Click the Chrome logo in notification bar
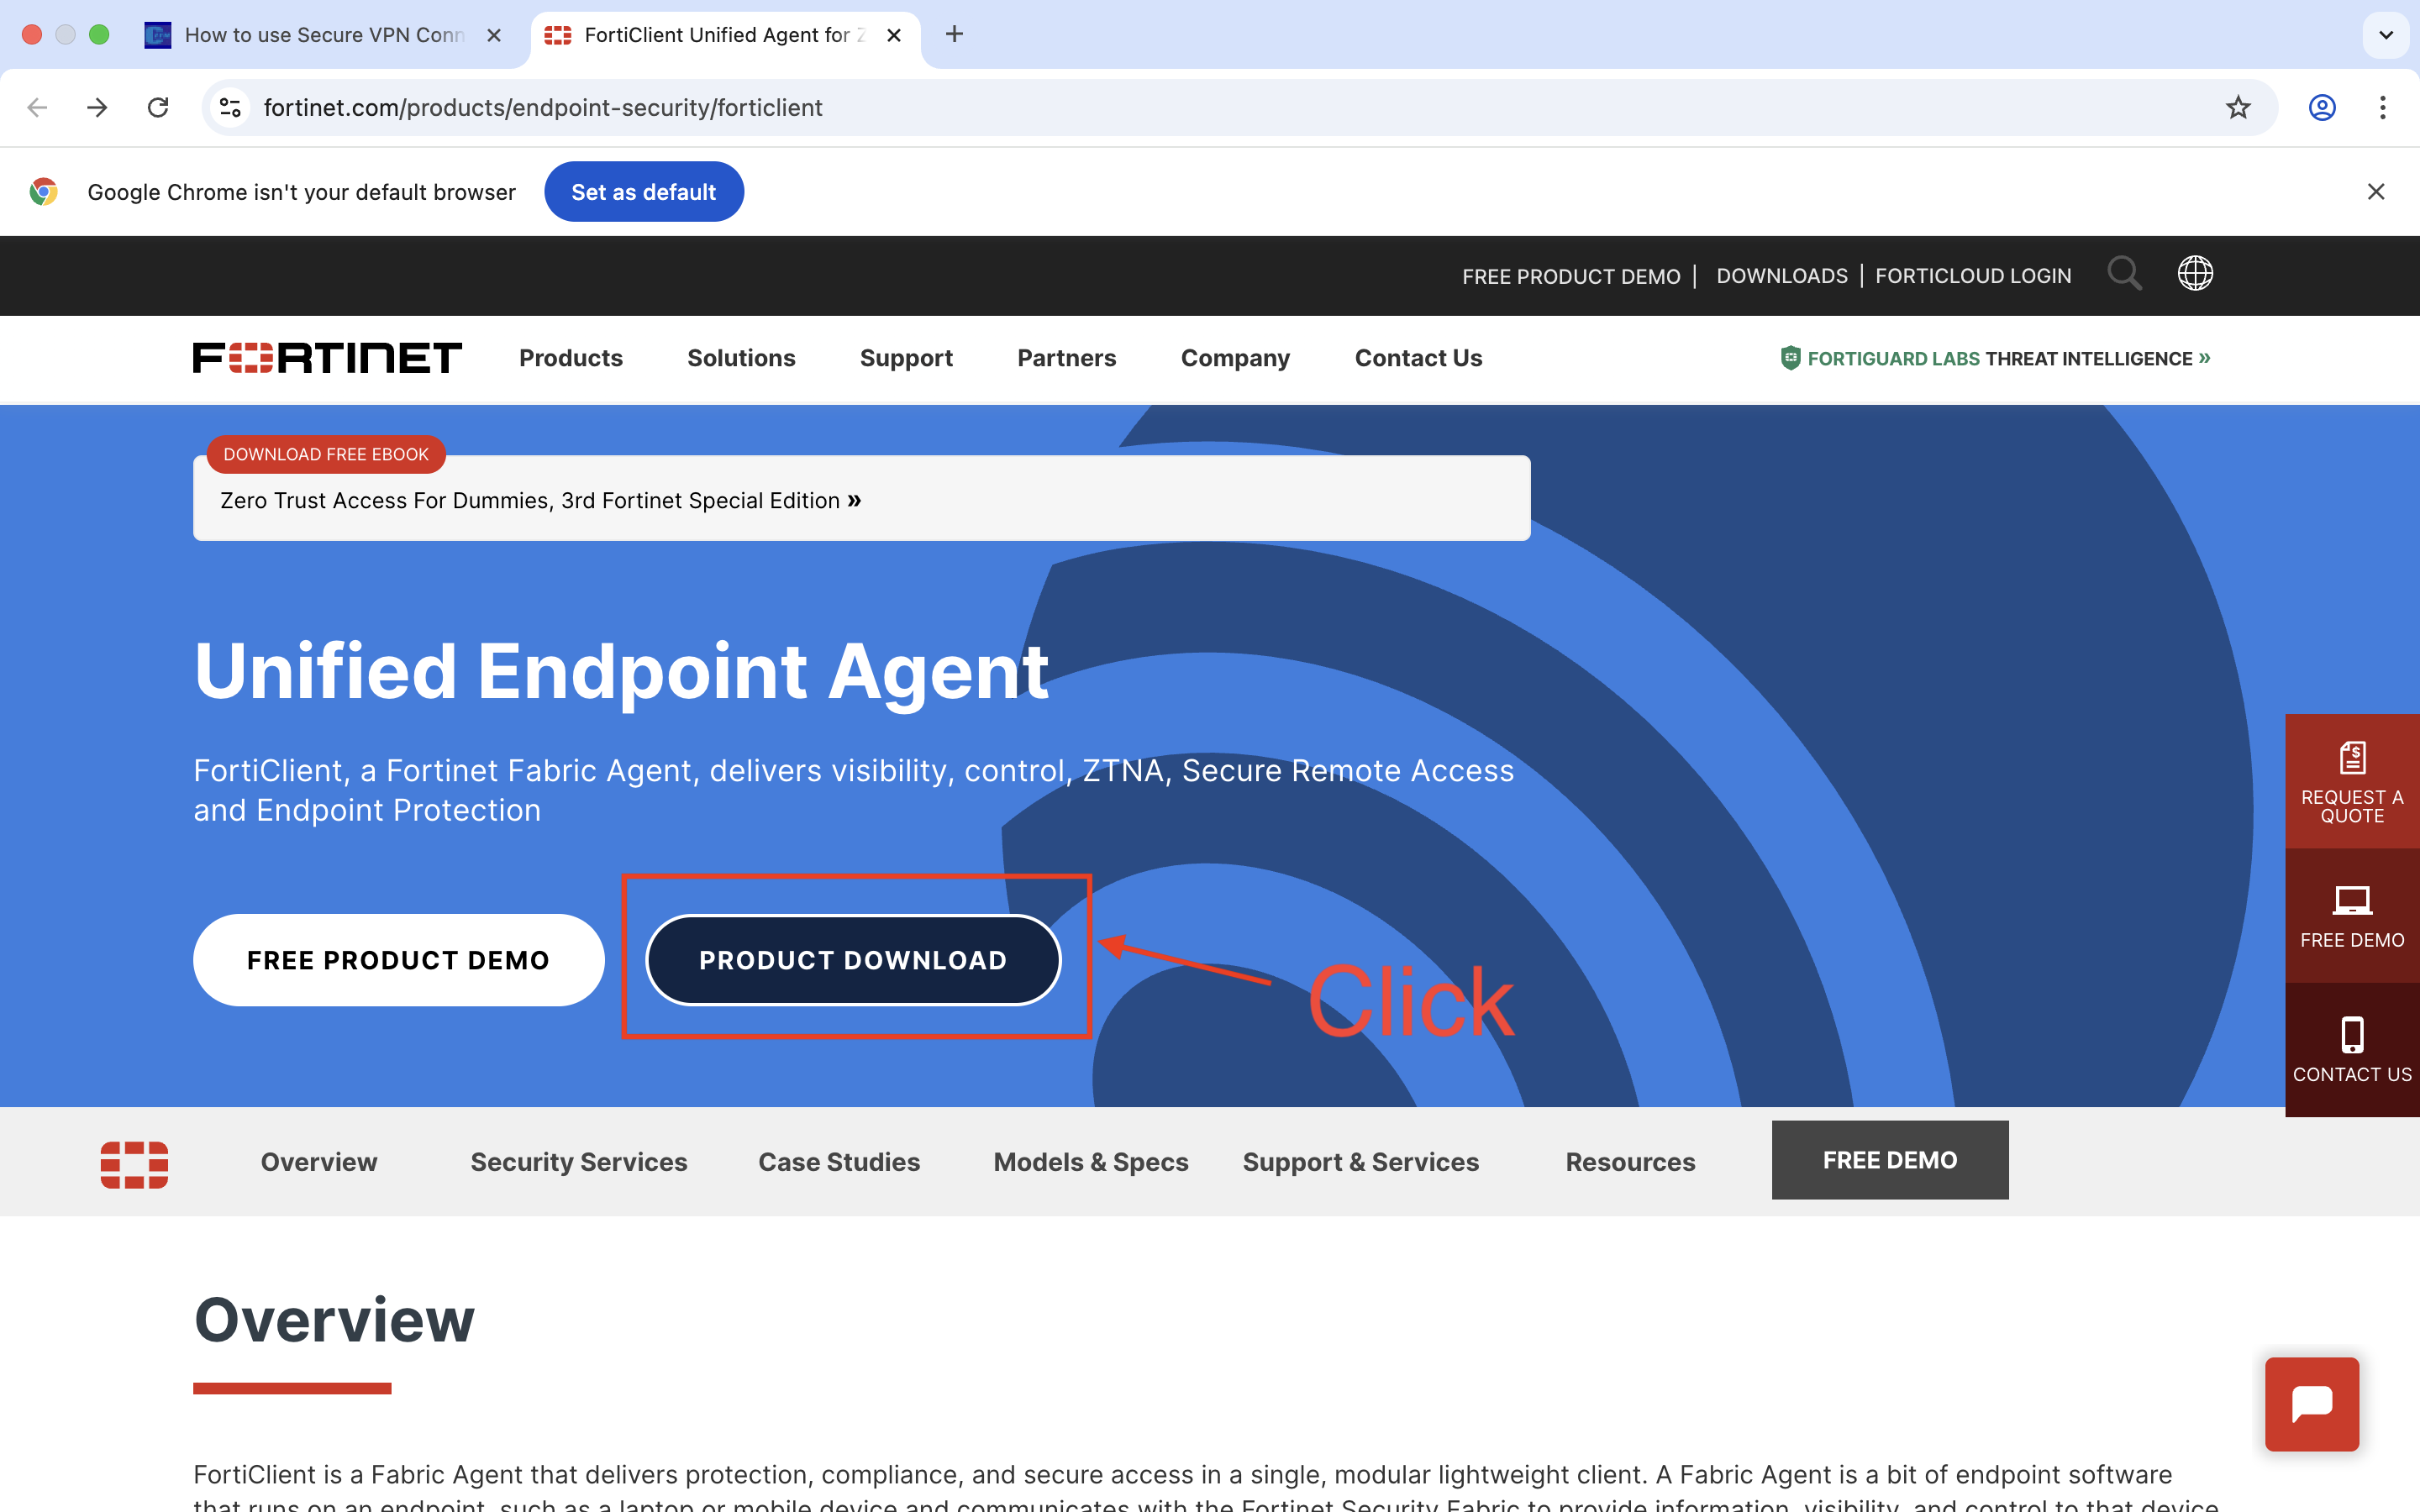This screenshot has width=2420, height=1512. point(43,191)
